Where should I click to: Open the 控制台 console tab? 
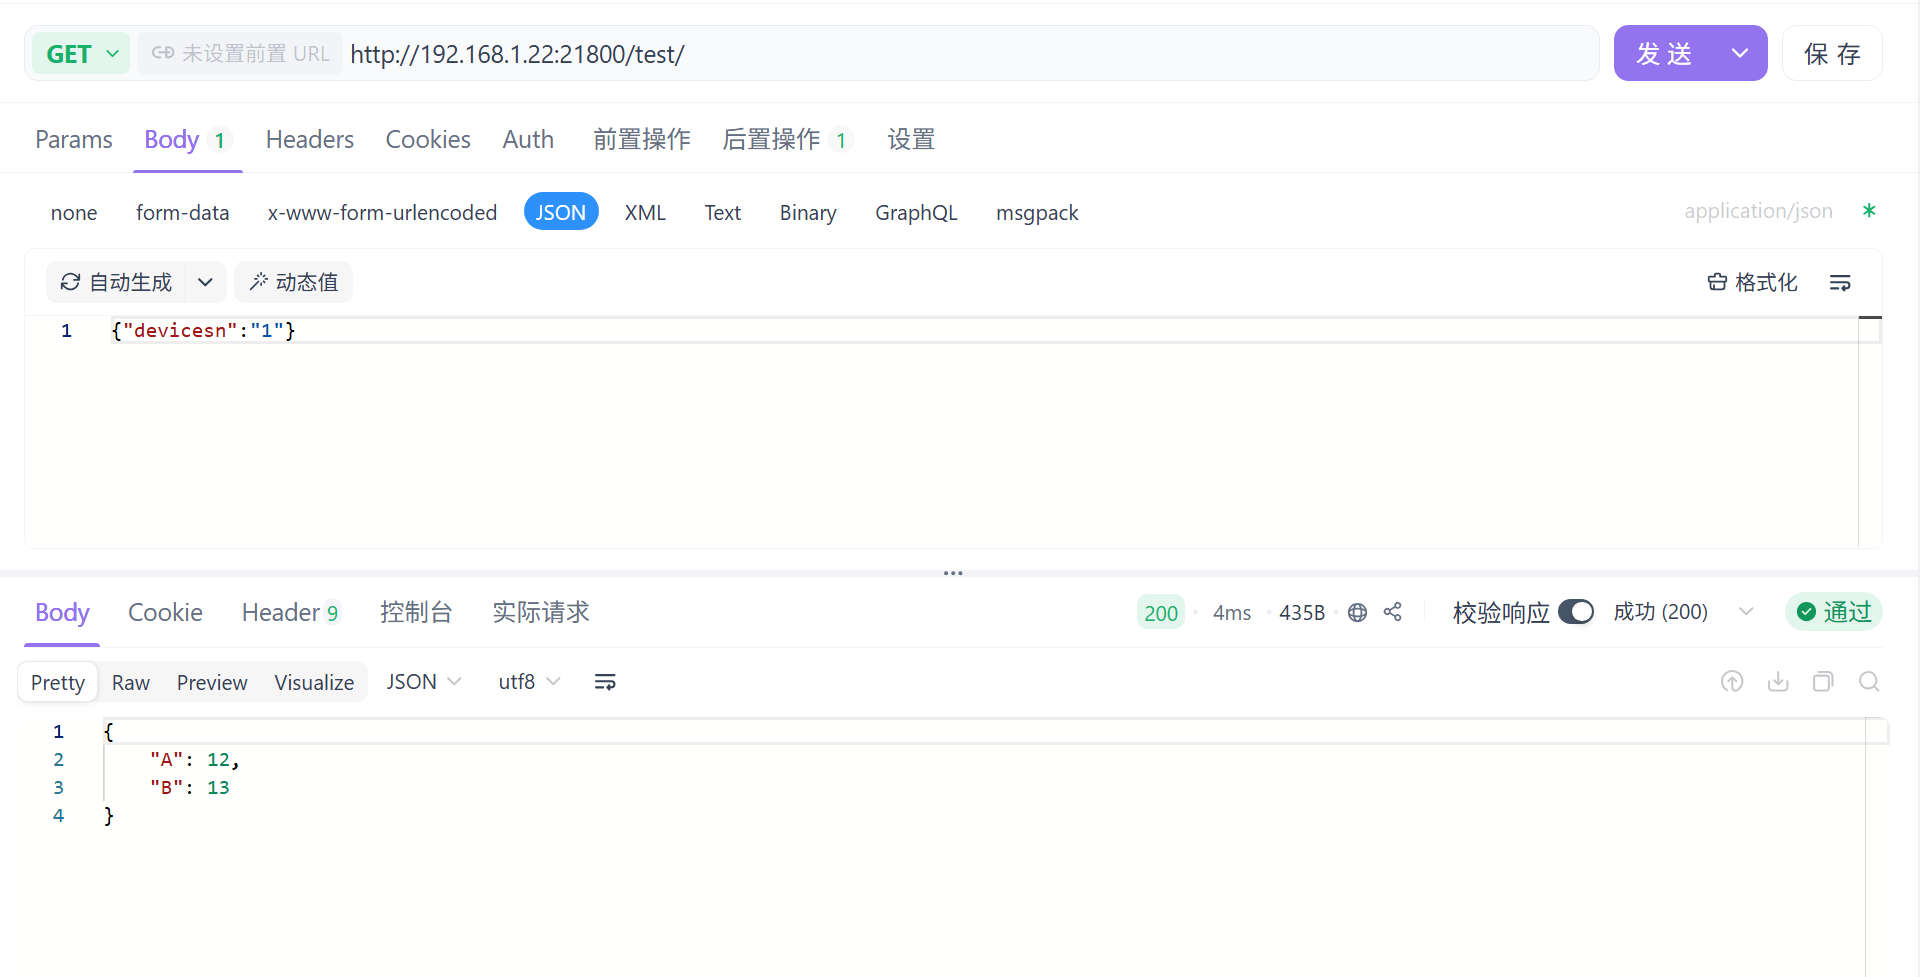[416, 612]
